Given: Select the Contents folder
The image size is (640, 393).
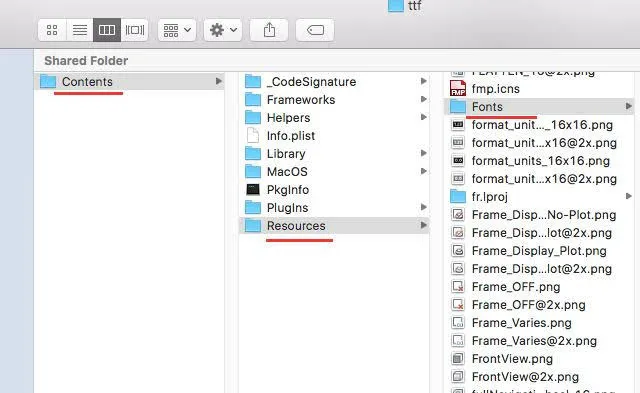Looking at the screenshot, I should tap(130, 82).
